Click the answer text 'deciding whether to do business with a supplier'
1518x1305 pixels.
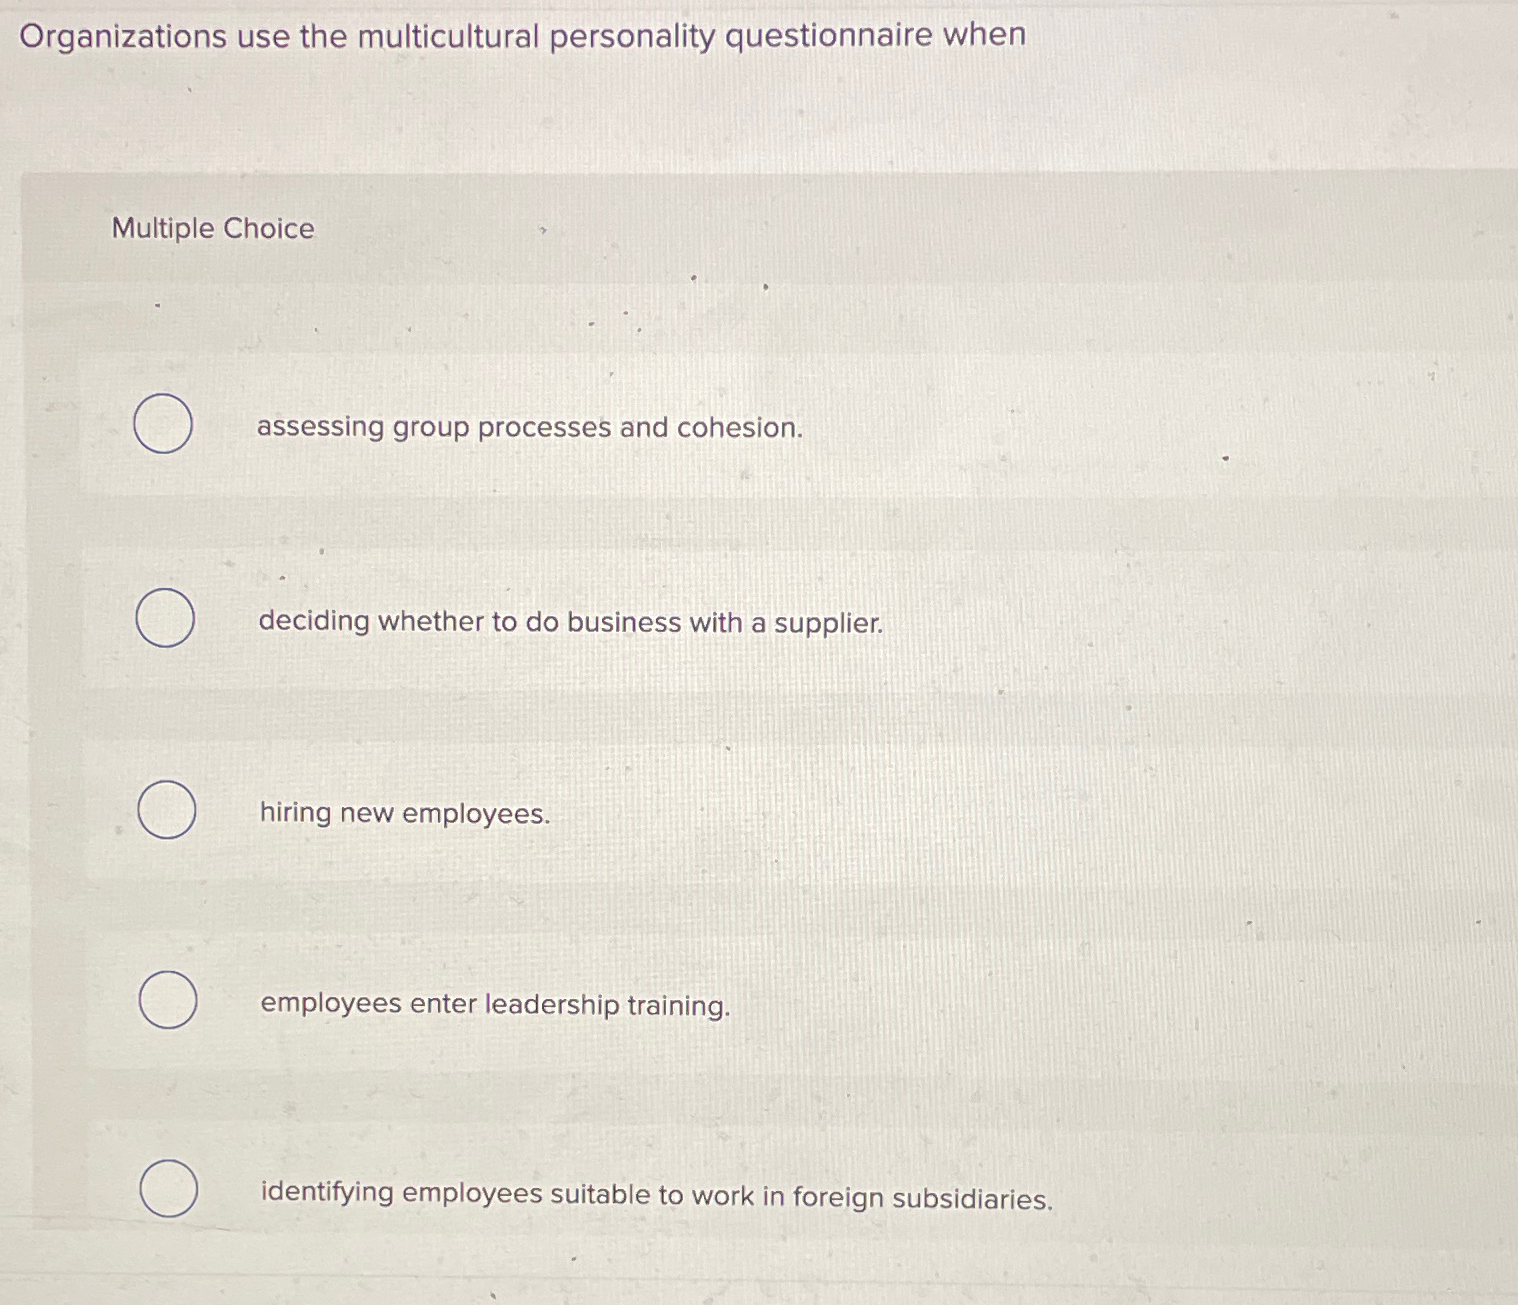[570, 622]
